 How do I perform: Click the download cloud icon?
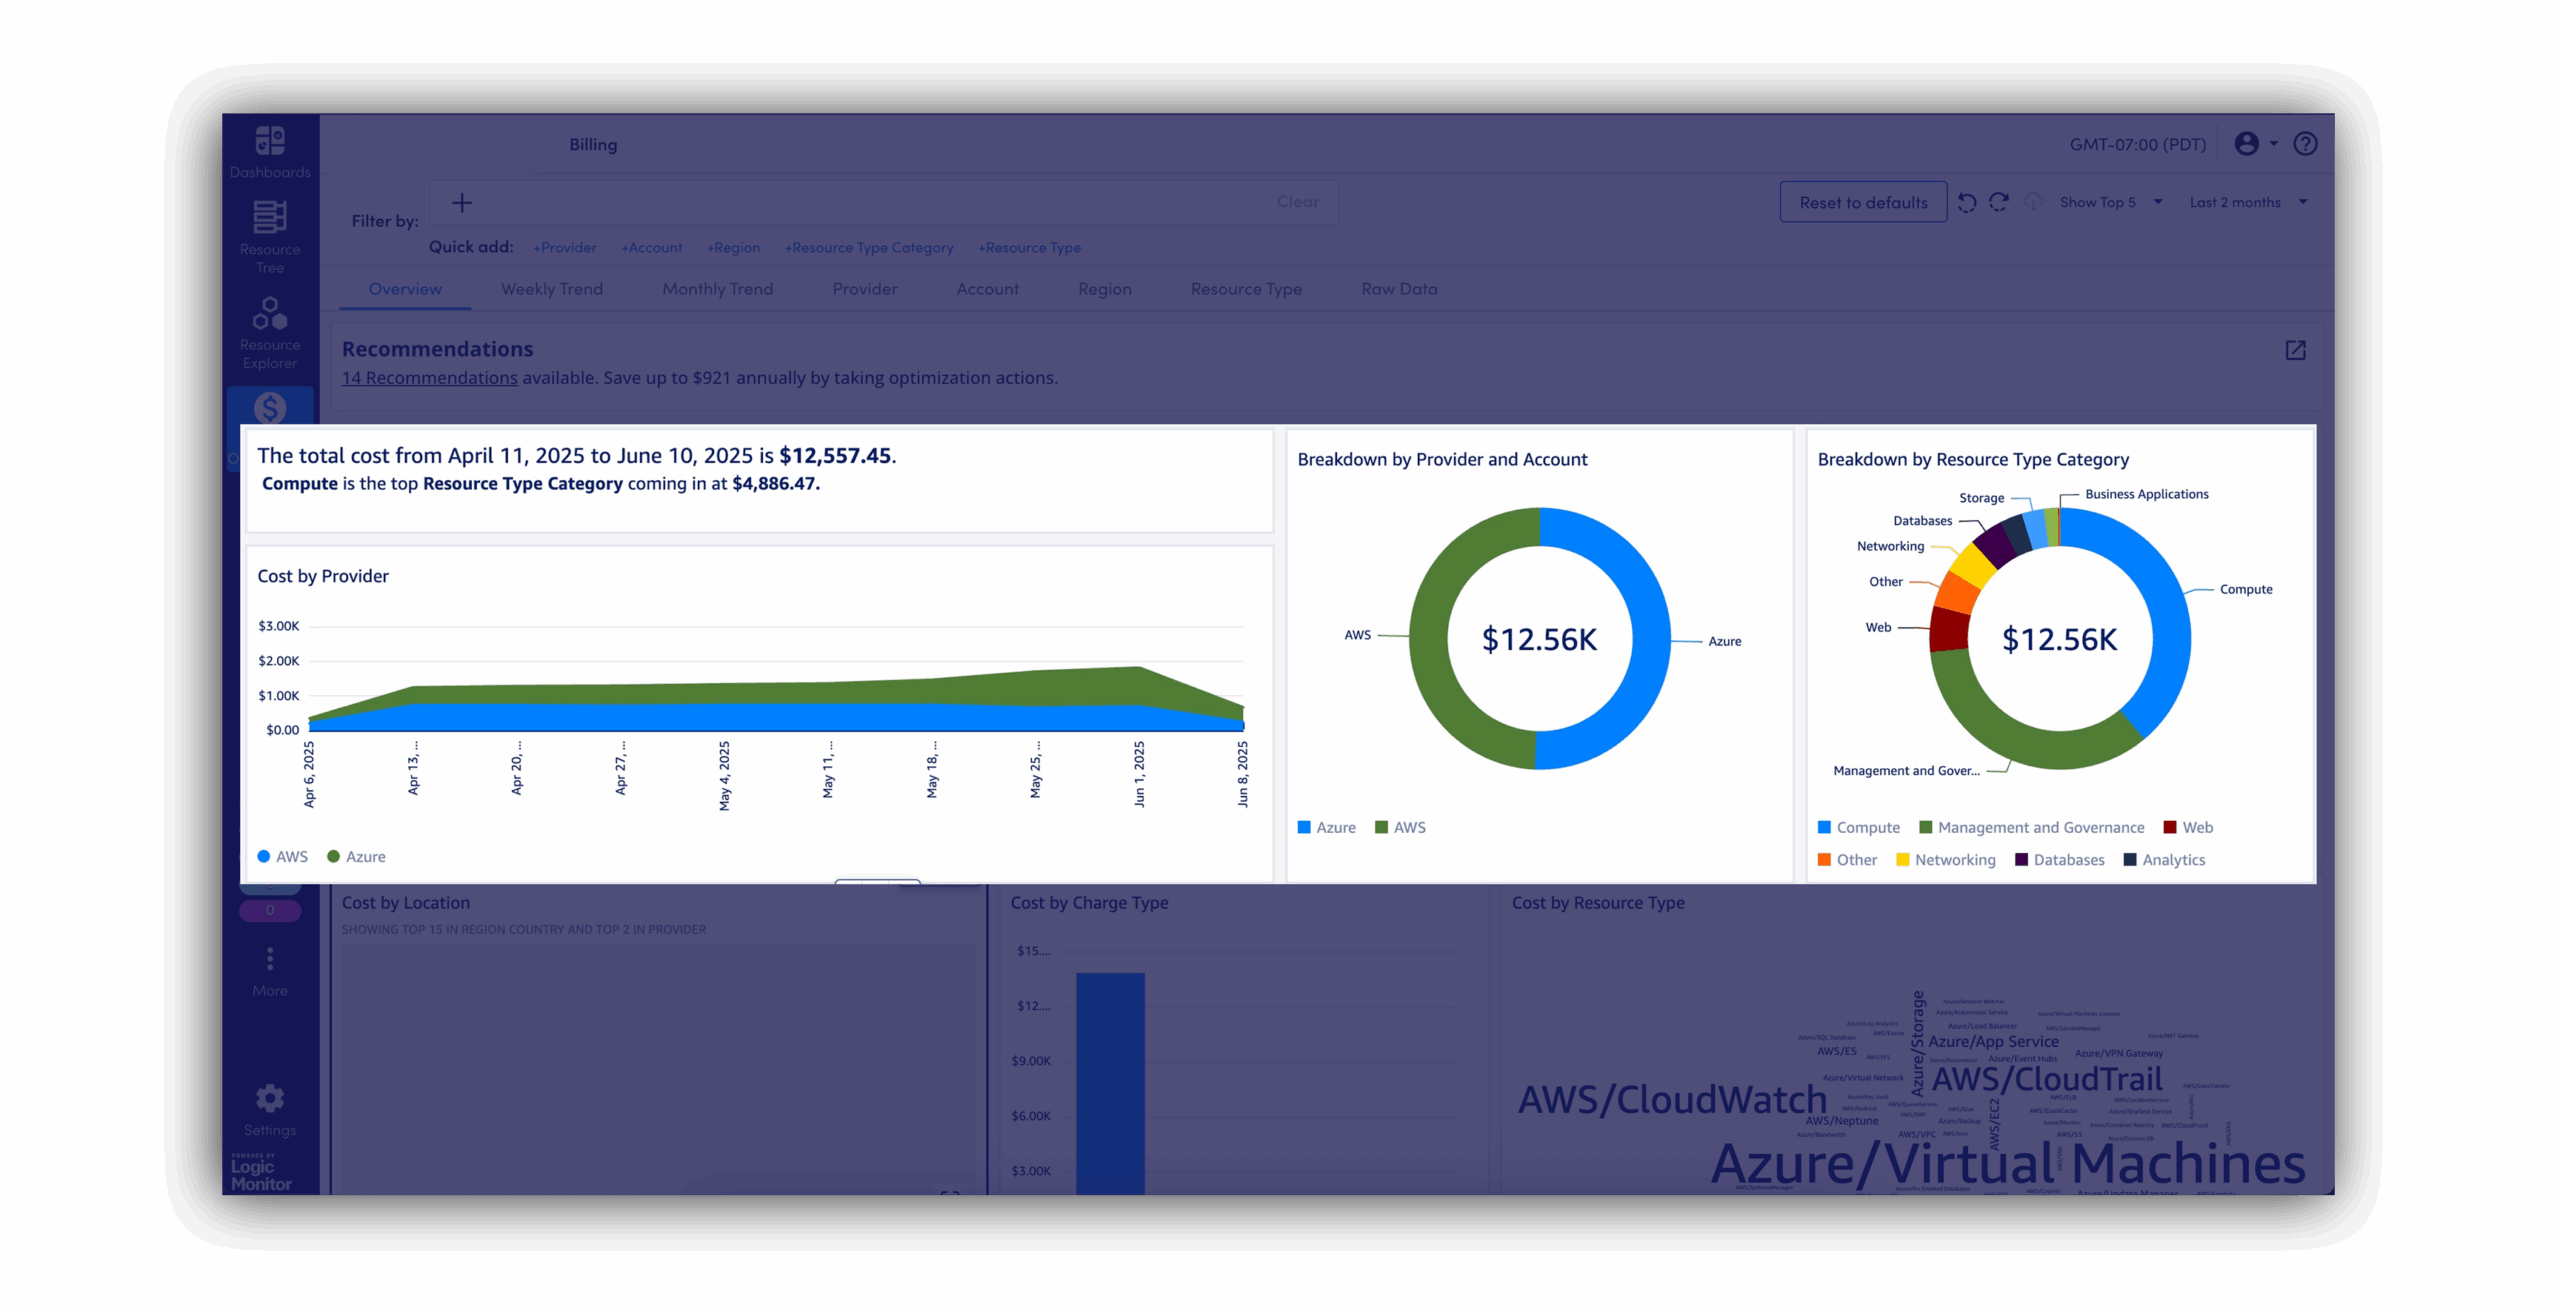tap(2033, 202)
